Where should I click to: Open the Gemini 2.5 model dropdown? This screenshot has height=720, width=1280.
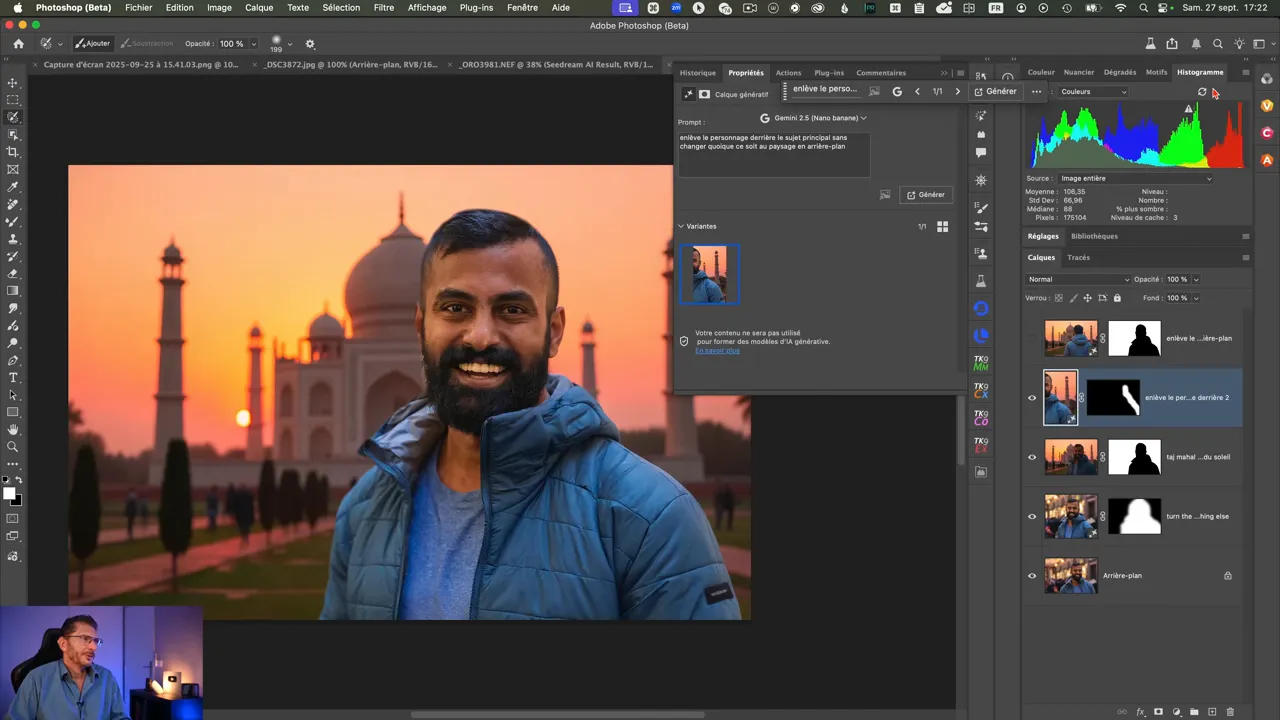point(814,118)
